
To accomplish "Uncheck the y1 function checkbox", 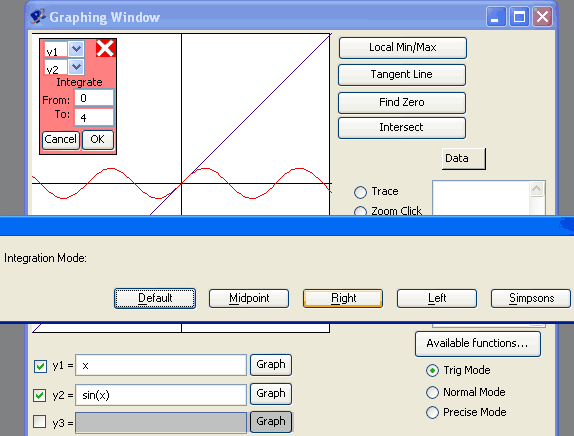I will pos(40,366).
